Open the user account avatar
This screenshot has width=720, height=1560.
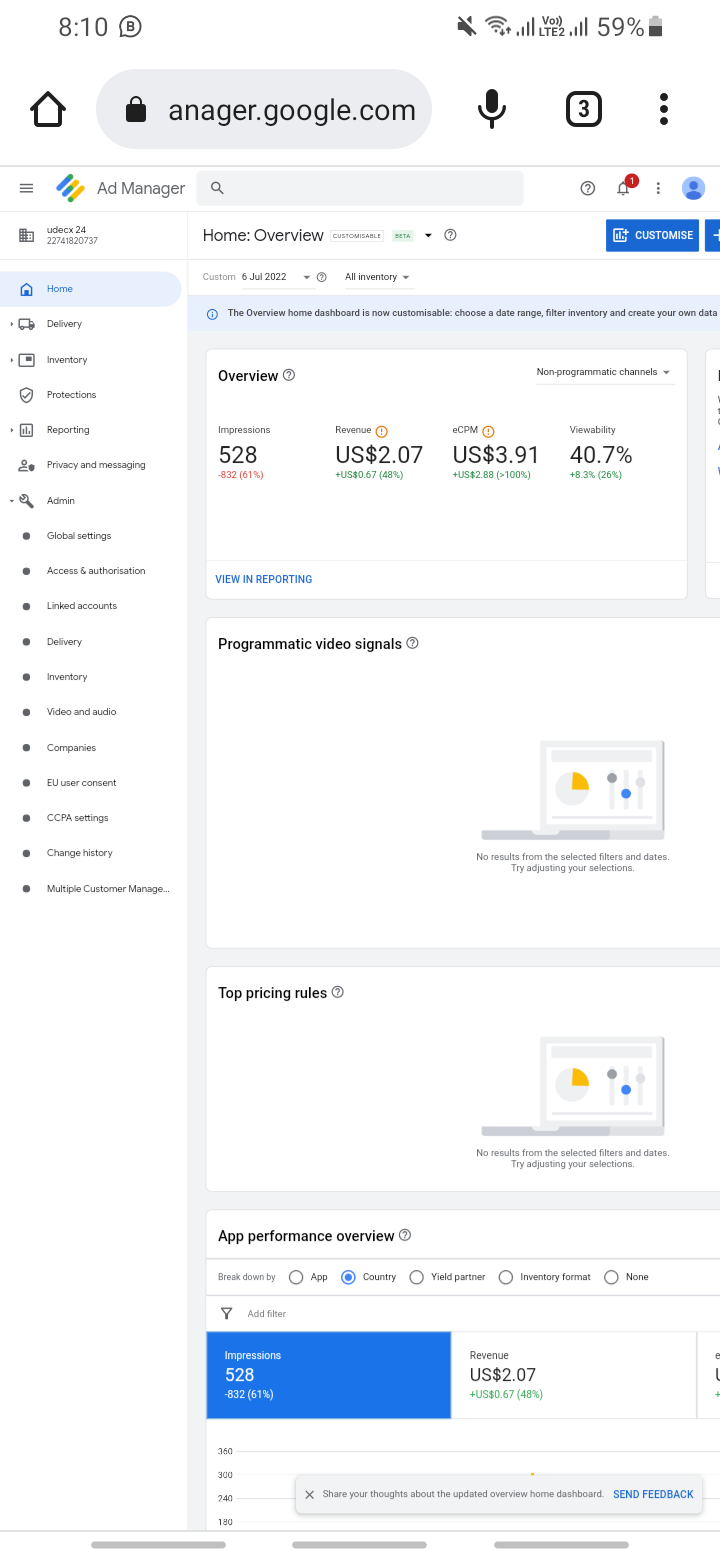[693, 188]
